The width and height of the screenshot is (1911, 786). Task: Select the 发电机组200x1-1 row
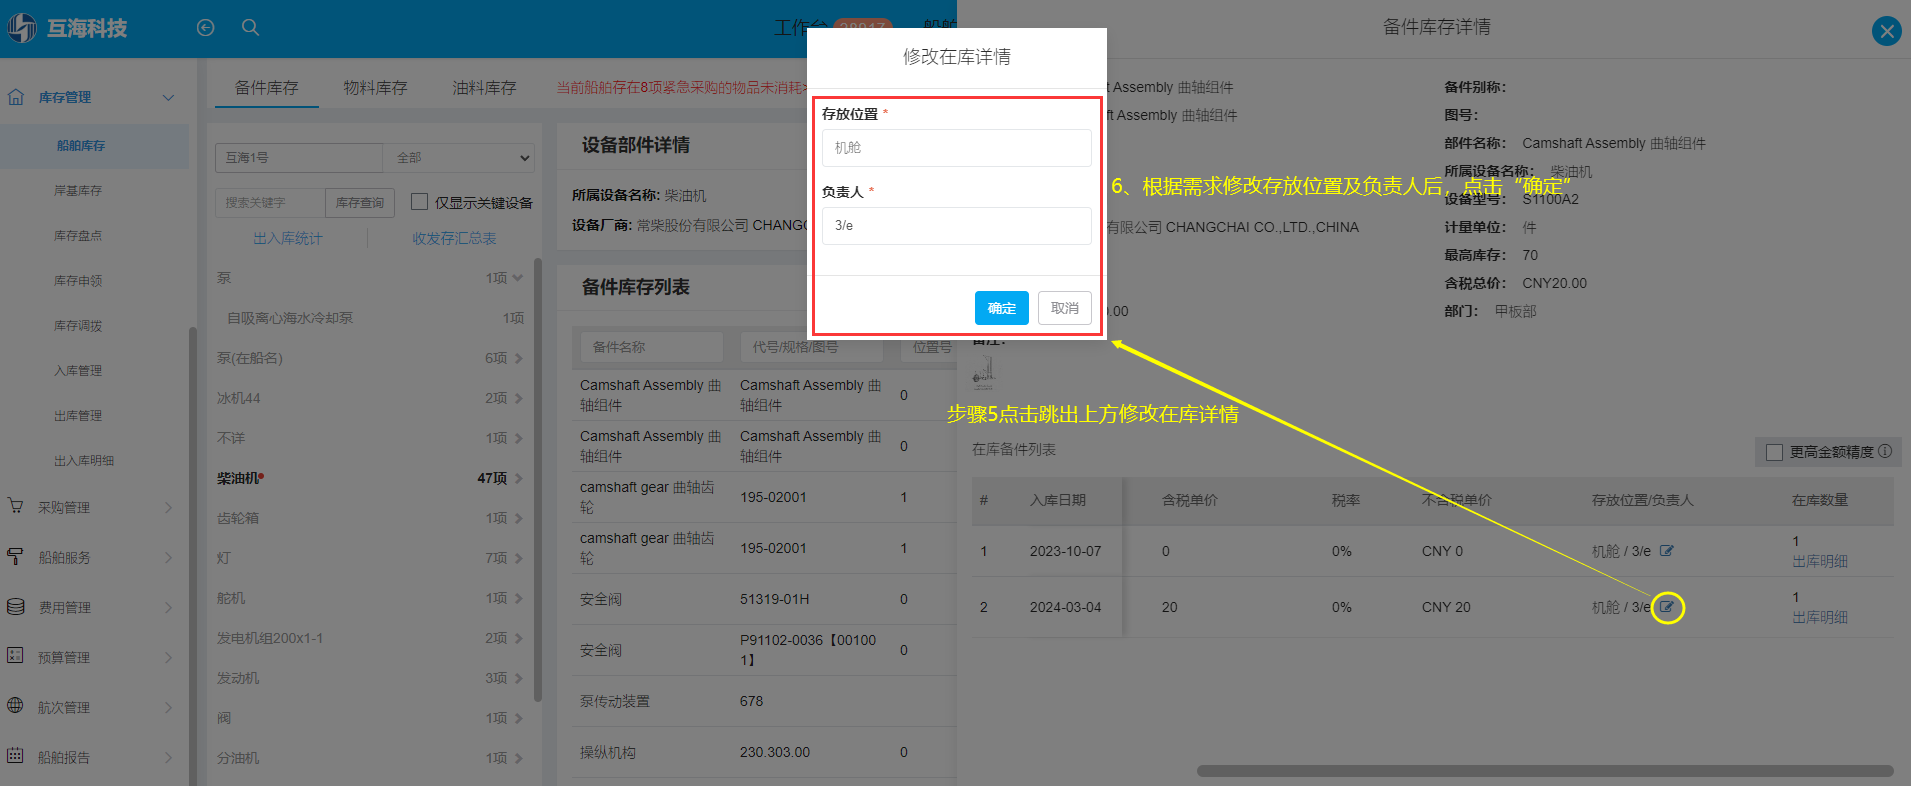(370, 638)
